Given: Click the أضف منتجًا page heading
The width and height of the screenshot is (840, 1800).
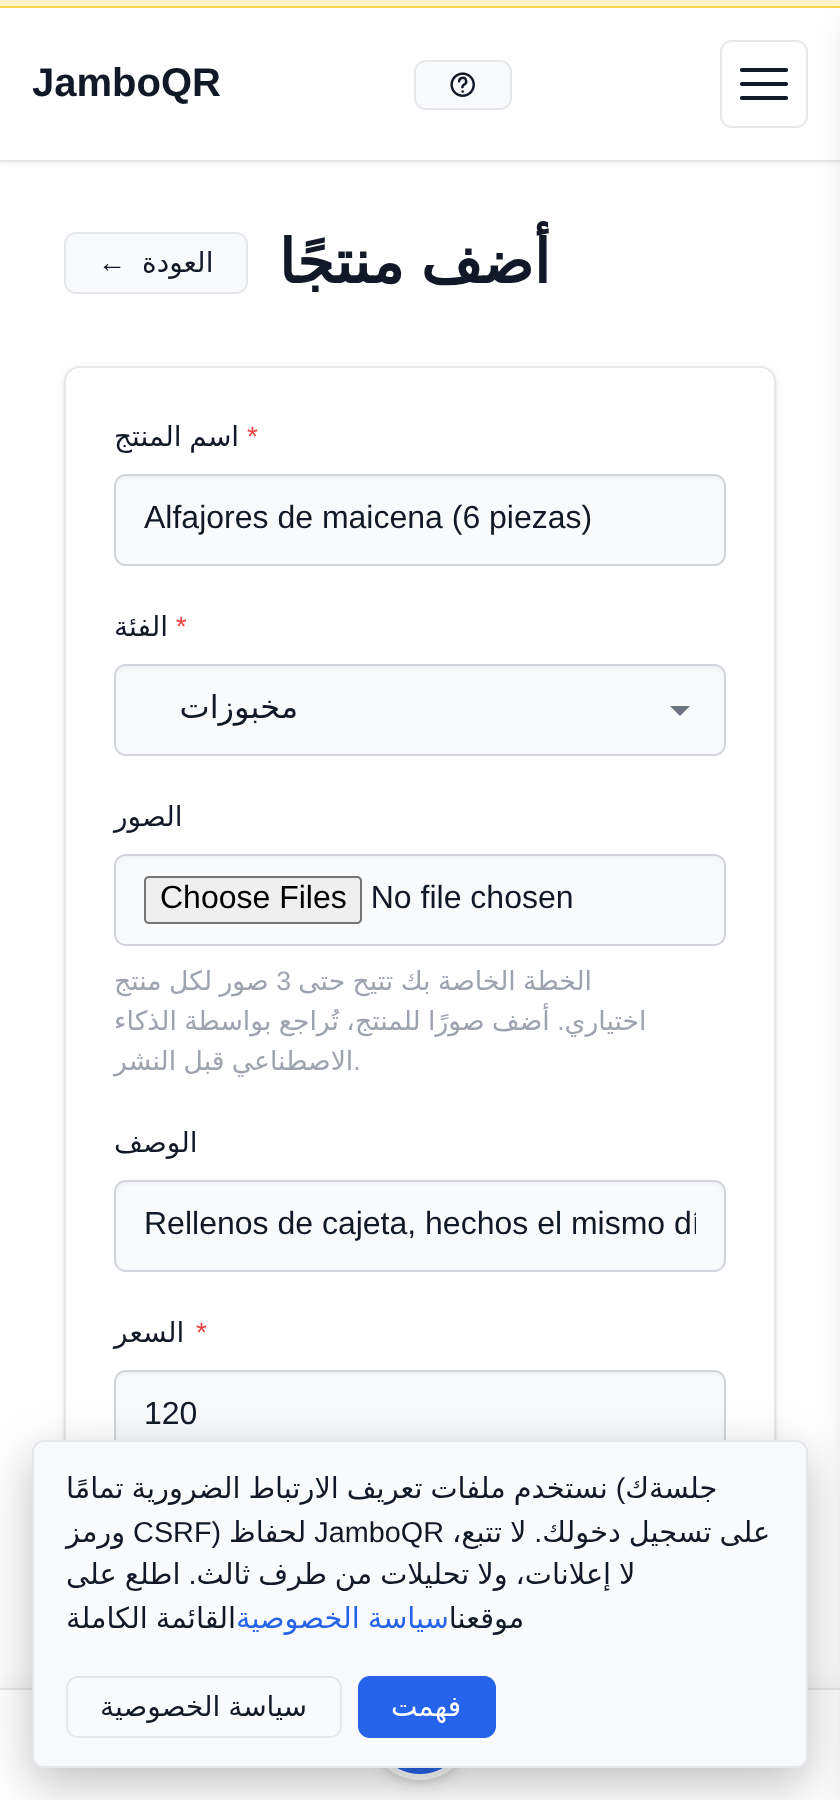Looking at the screenshot, I should click(x=415, y=263).
